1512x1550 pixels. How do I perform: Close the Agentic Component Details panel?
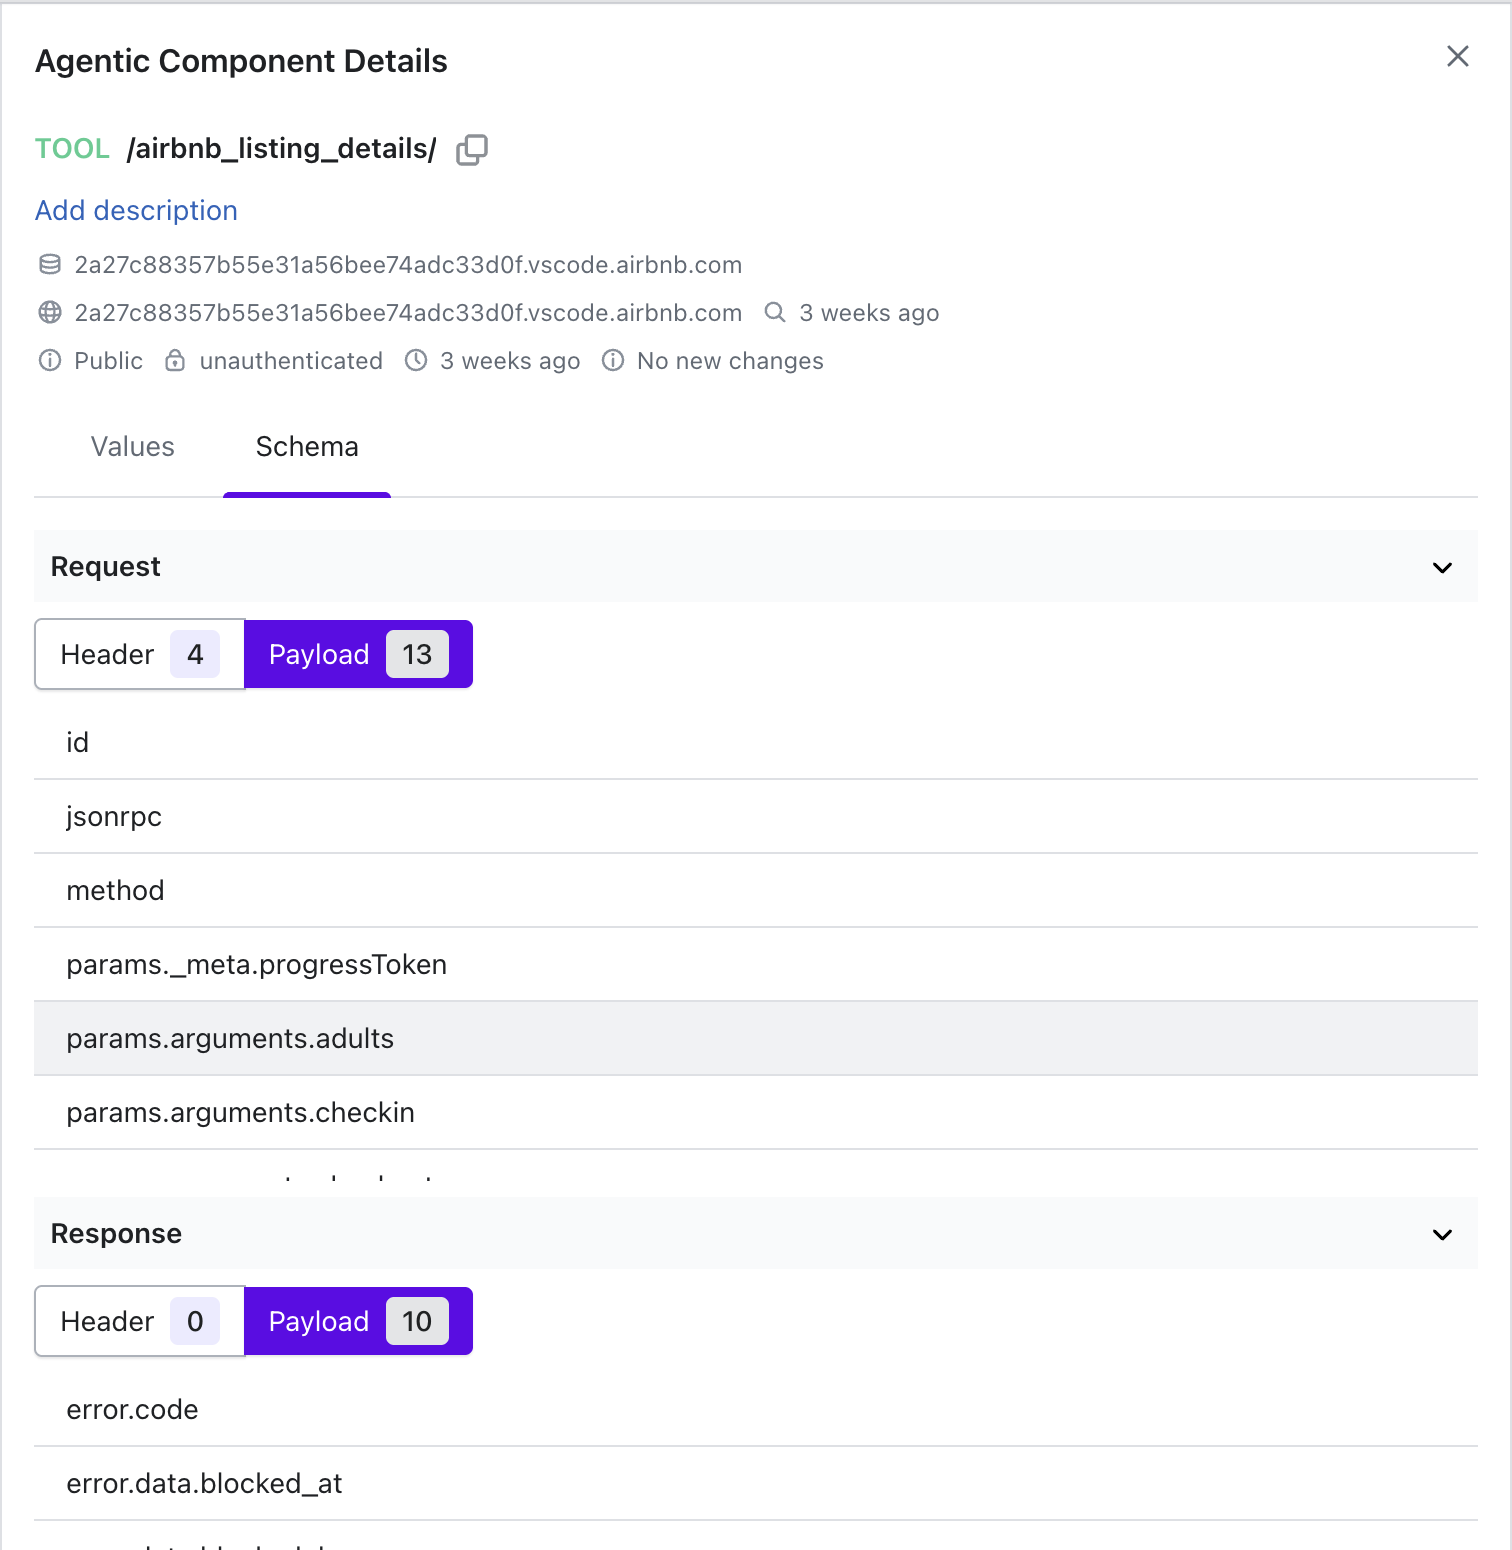click(1457, 57)
